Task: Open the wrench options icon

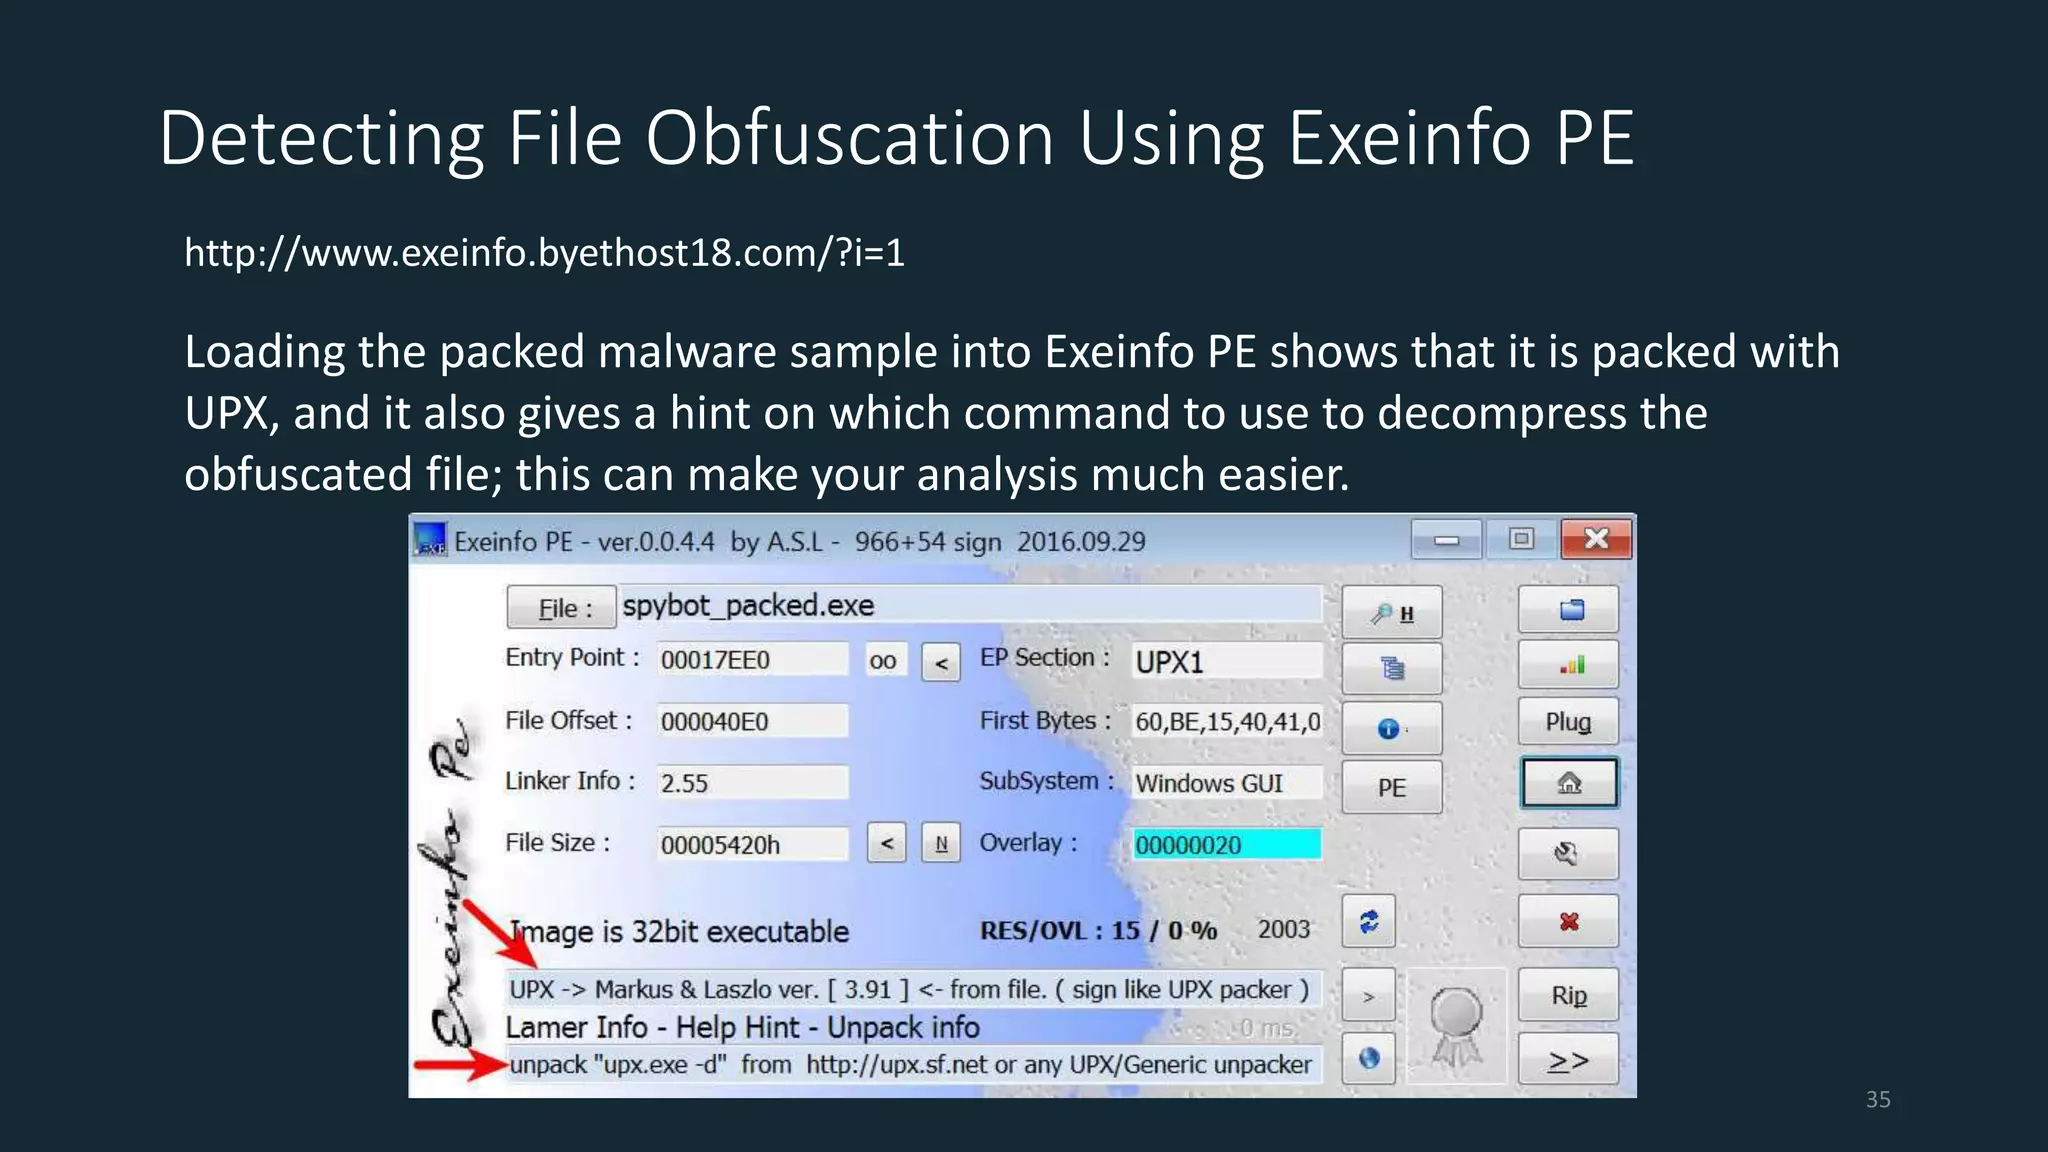Action: click(1568, 854)
